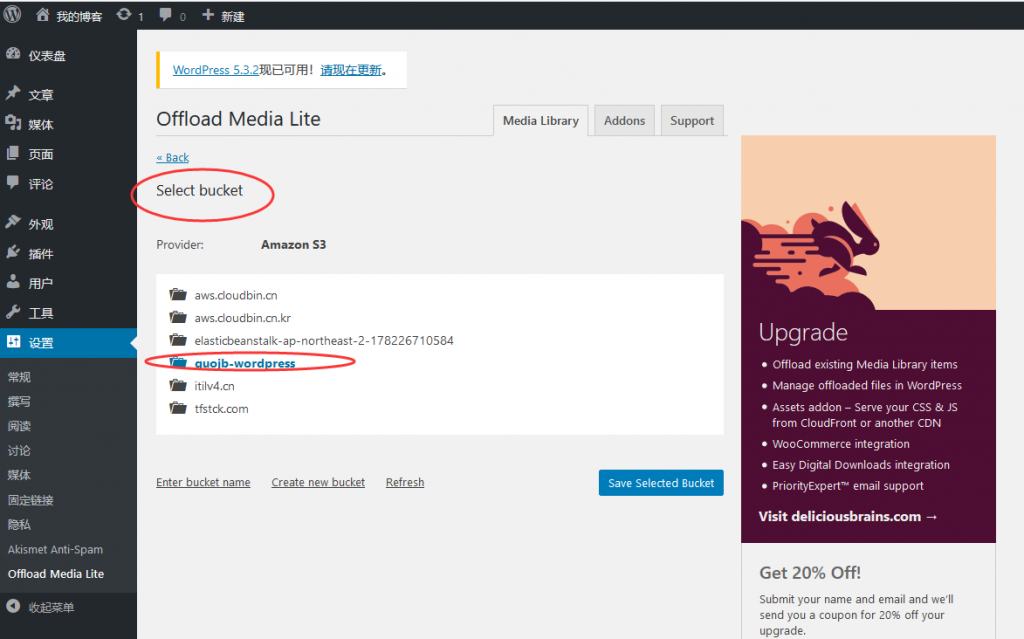The image size is (1024, 639).
Task: Click Save Selected Bucket button
Action: (x=661, y=483)
